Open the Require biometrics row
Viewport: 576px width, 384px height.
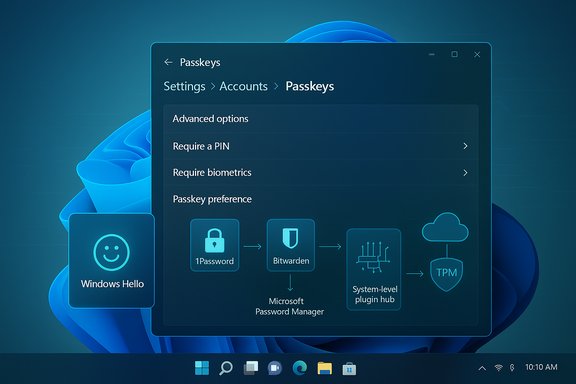(321, 173)
